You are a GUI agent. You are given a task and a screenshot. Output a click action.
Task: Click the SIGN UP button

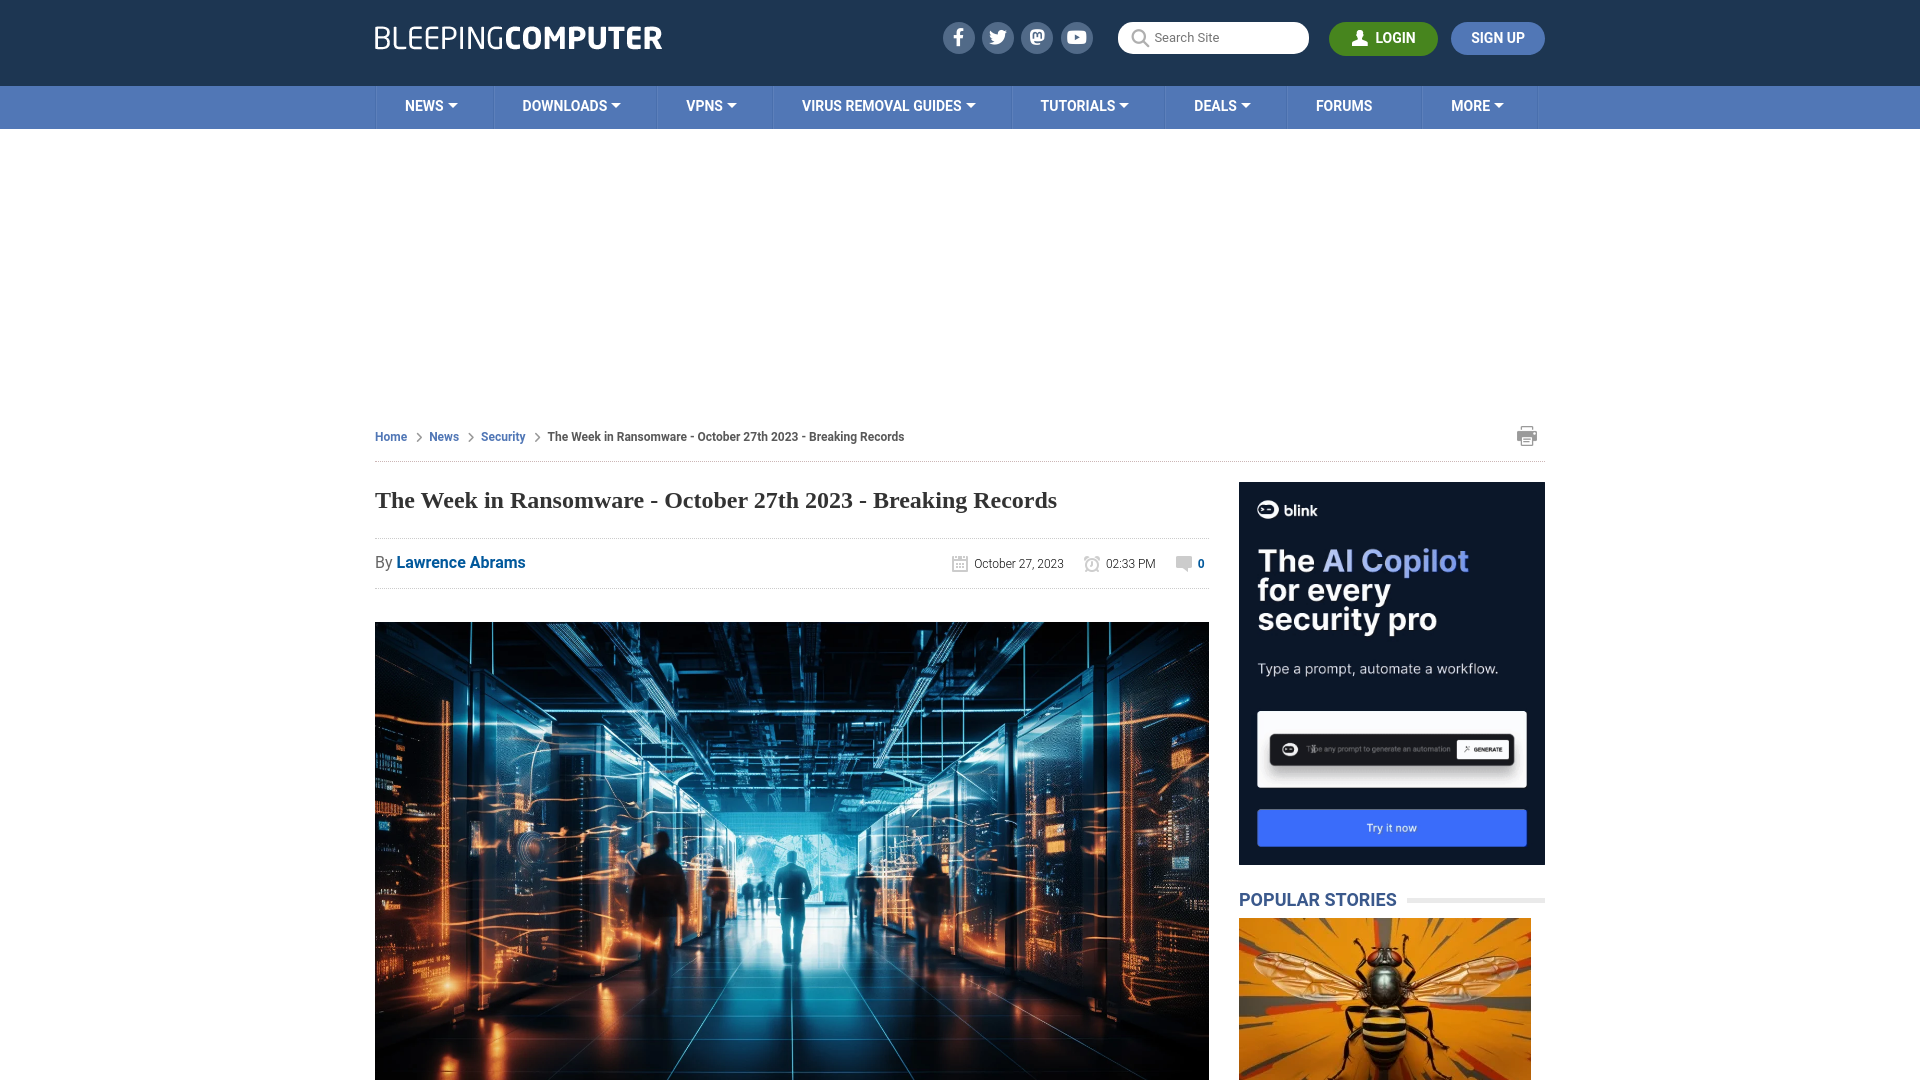(1498, 38)
